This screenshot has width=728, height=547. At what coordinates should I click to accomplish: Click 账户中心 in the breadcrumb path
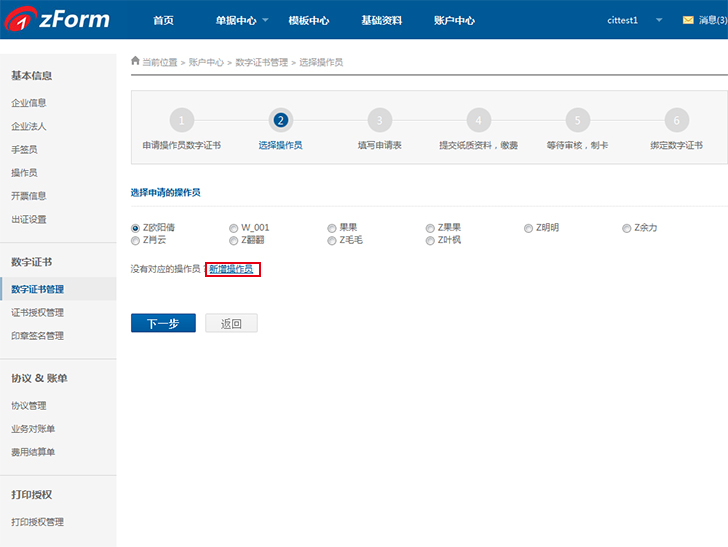point(206,62)
